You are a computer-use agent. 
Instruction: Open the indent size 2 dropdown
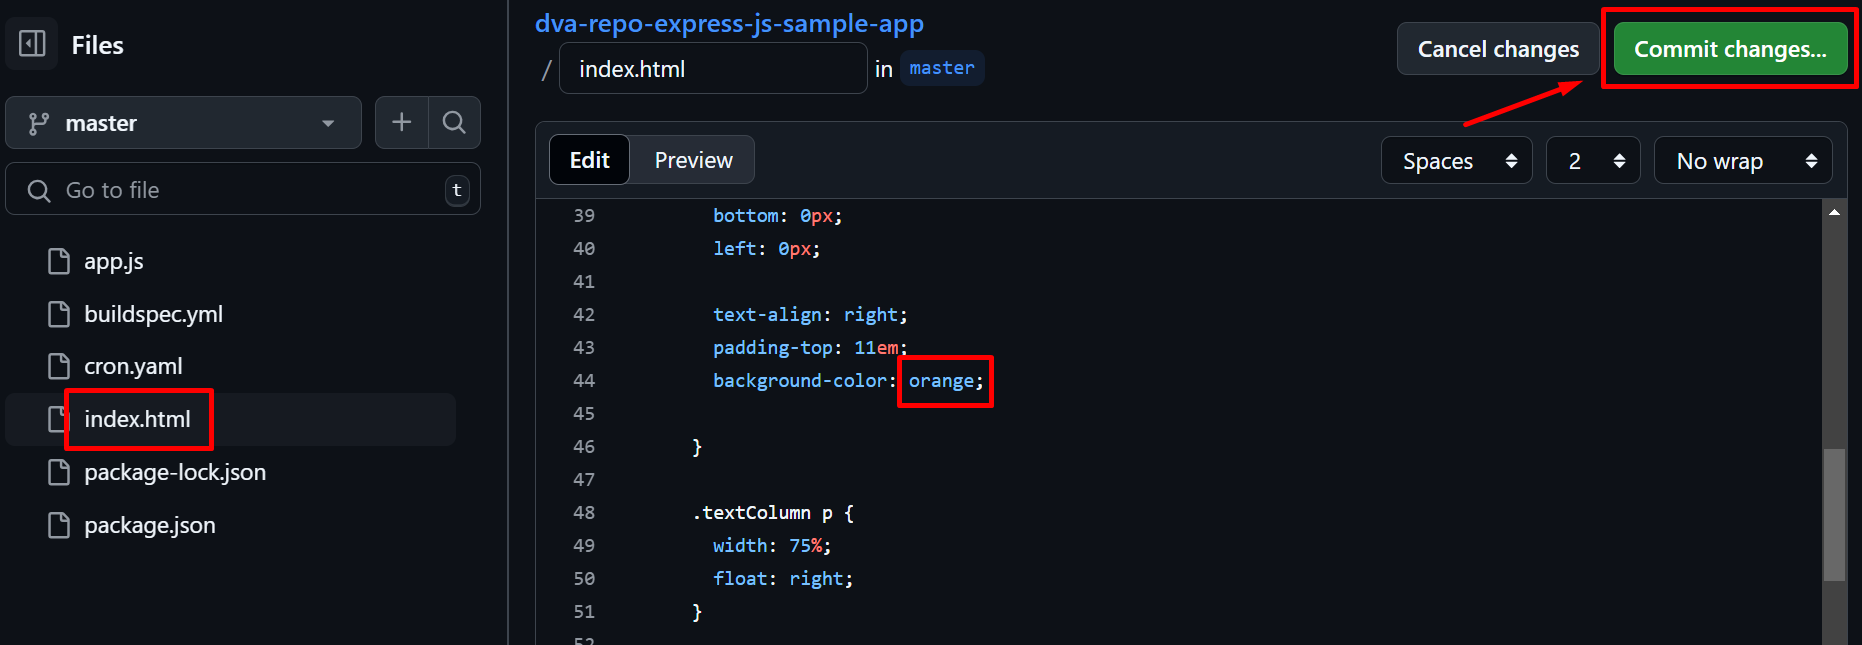coord(1592,161)
